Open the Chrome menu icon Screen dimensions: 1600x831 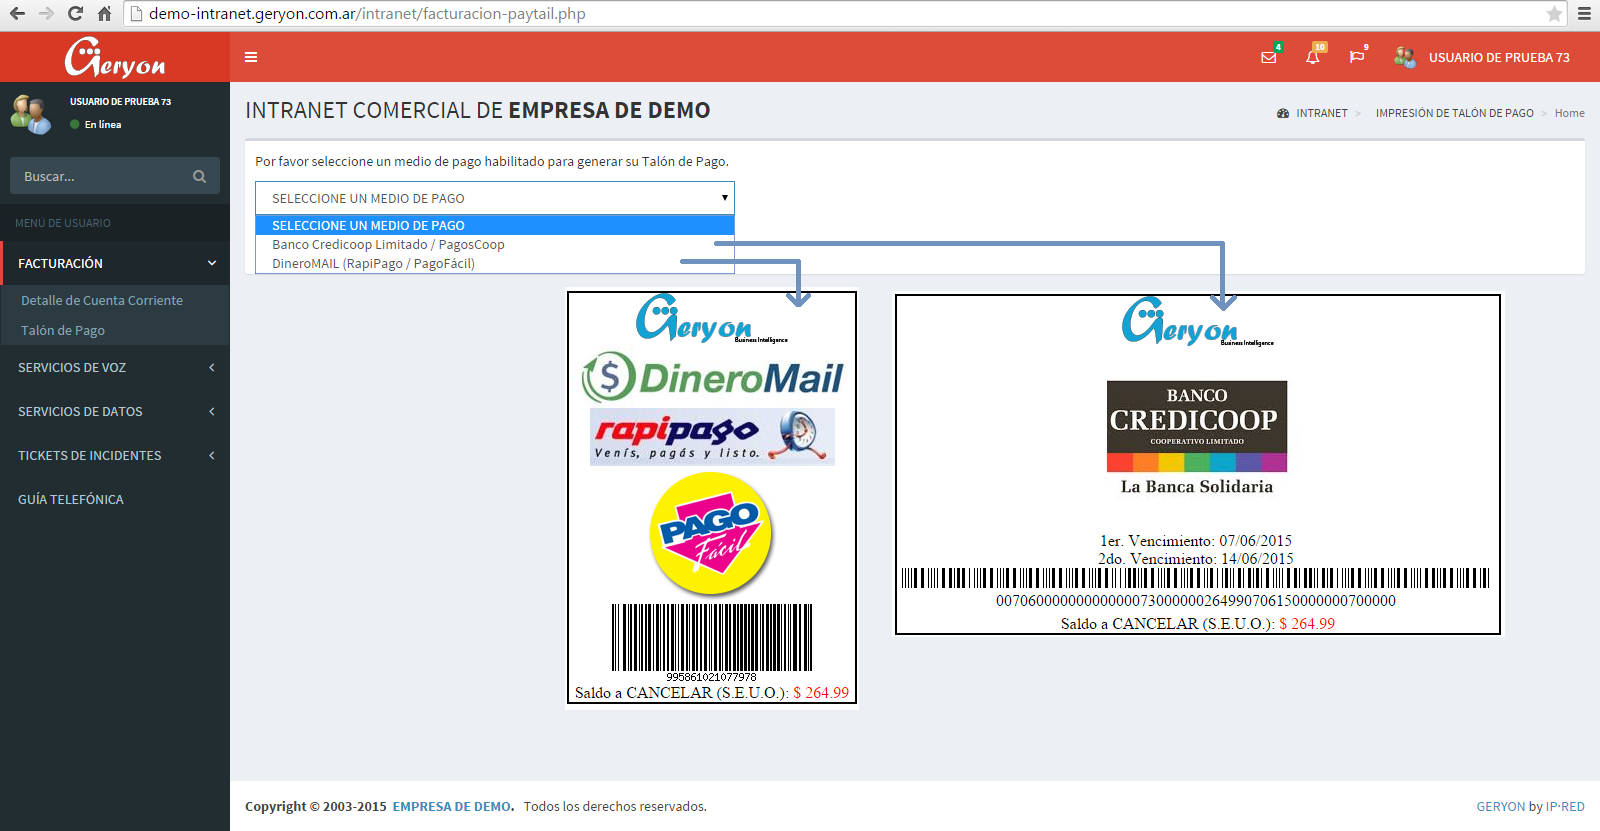[x=1584, y=14]
